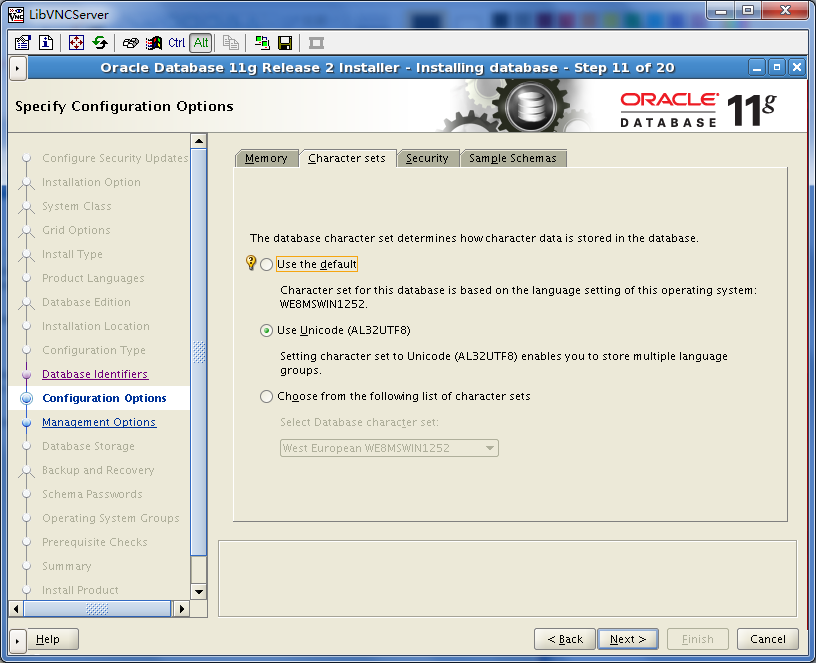This screenshot has height=663, width=816.
Task: Select Use the default radio button
Action: [x=266, y=264]
